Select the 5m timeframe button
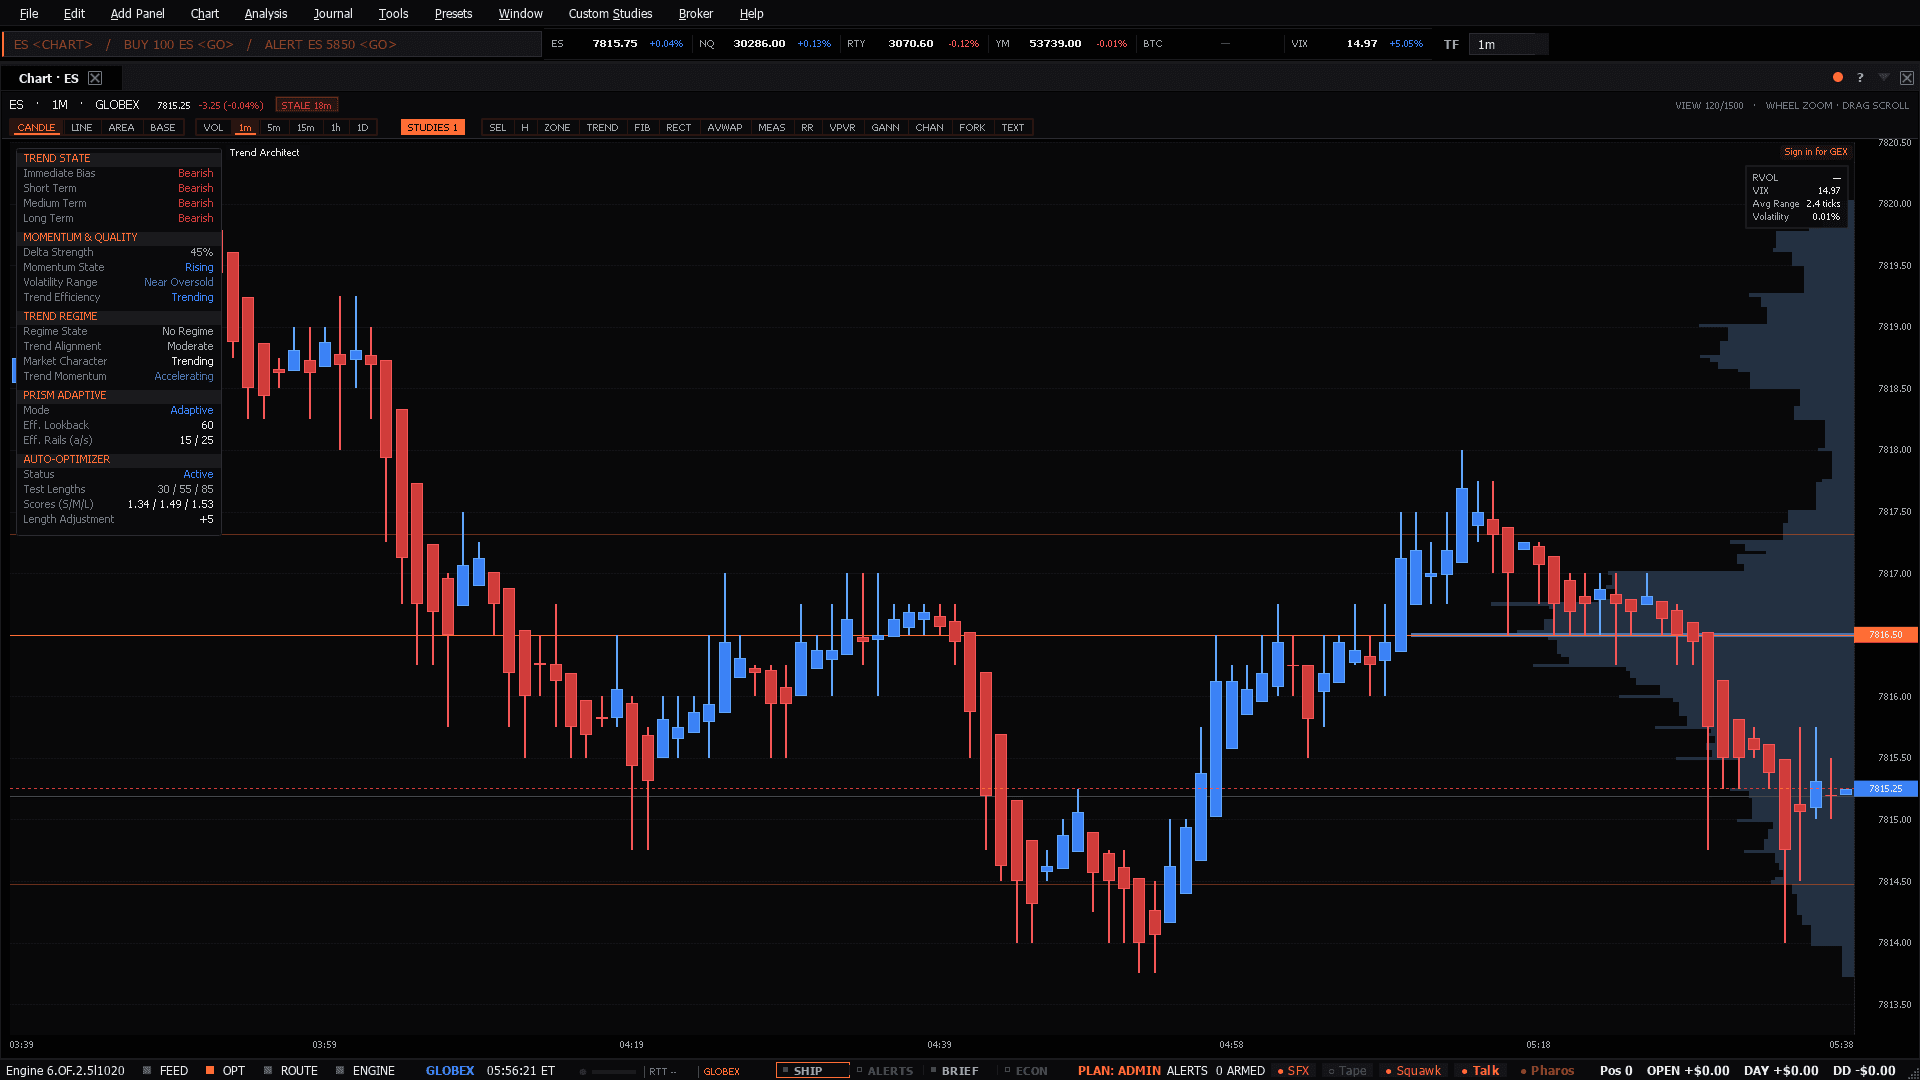Viewport: 1920px width, 1080px height. [x=273, y=127]
